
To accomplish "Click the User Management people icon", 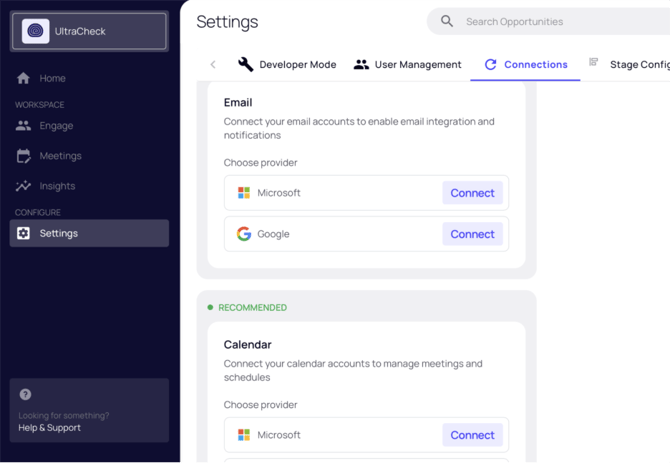I will click(x=361, y=64).
